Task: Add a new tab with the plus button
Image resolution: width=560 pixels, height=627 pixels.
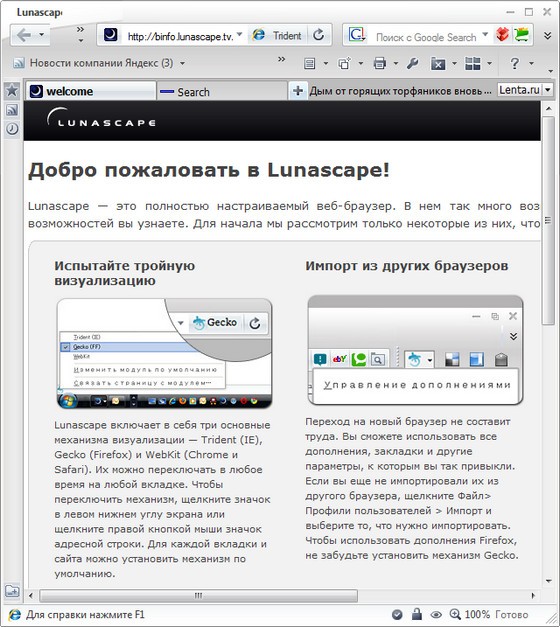Action: [297, 91]
